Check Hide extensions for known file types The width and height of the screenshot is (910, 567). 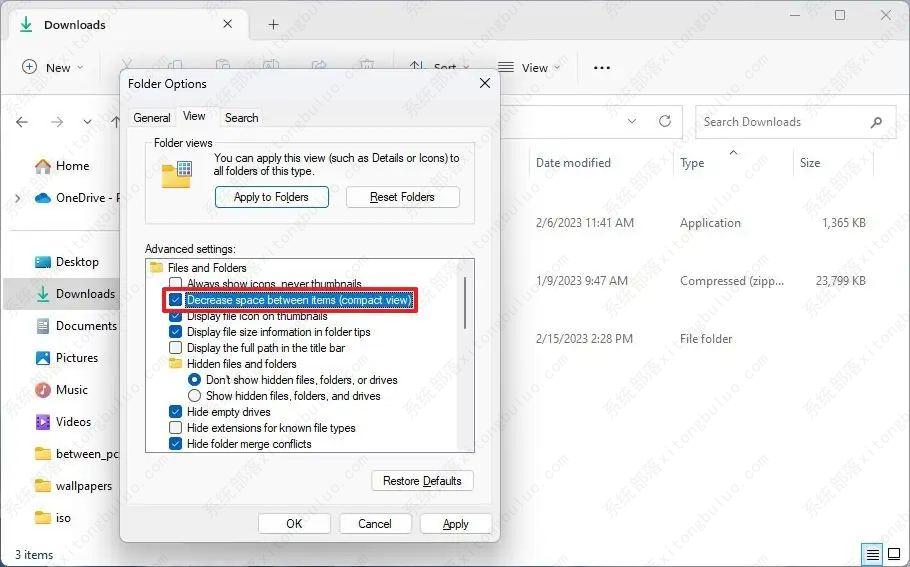click(176, 428)
